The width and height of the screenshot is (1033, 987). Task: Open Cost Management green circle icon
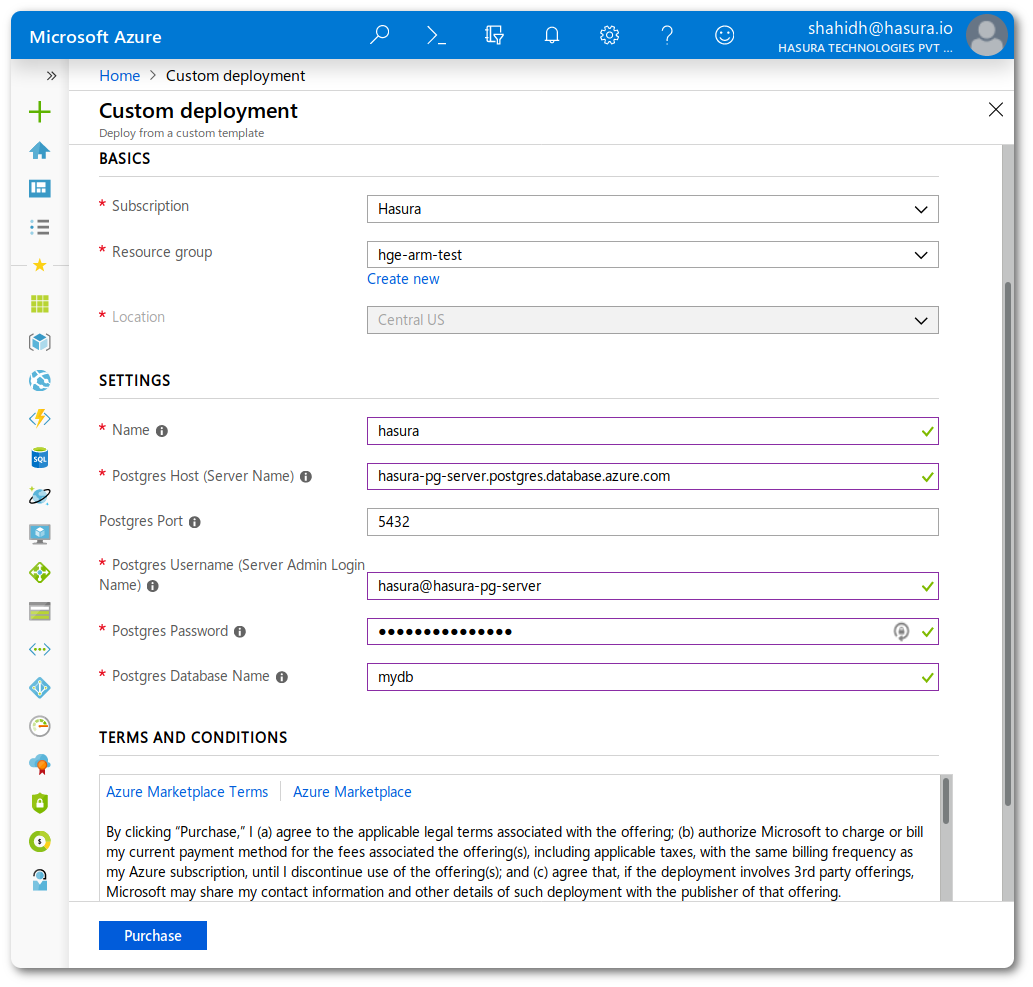[x=40, y=841]
